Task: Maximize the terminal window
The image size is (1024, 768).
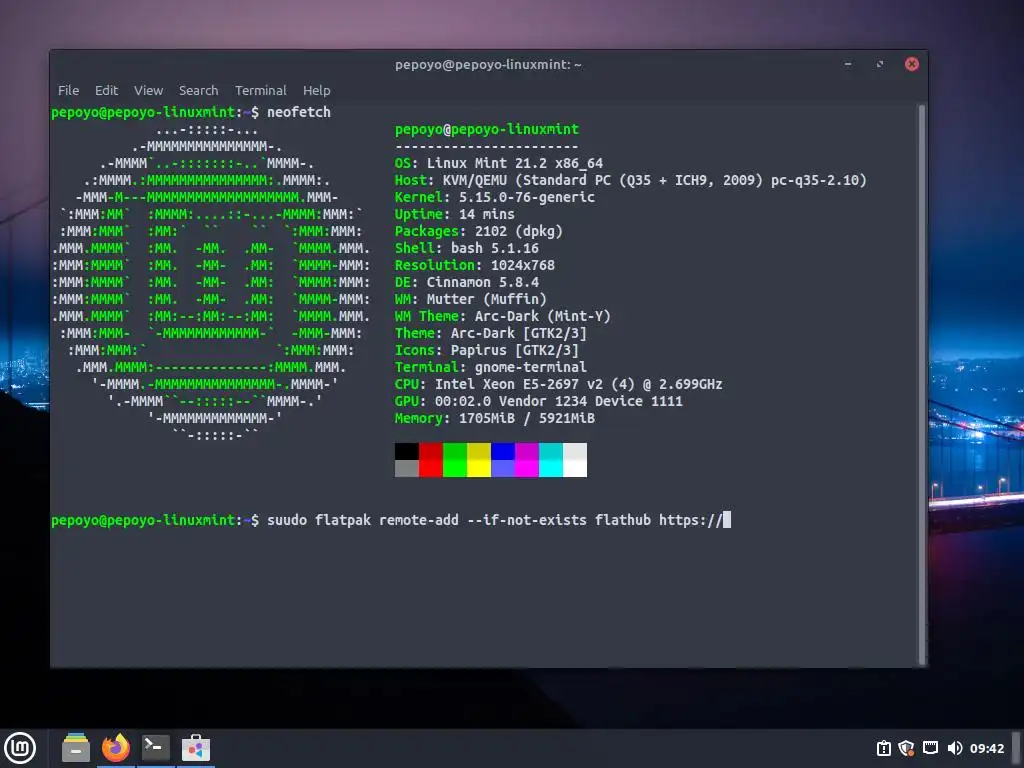Action: 880,64
